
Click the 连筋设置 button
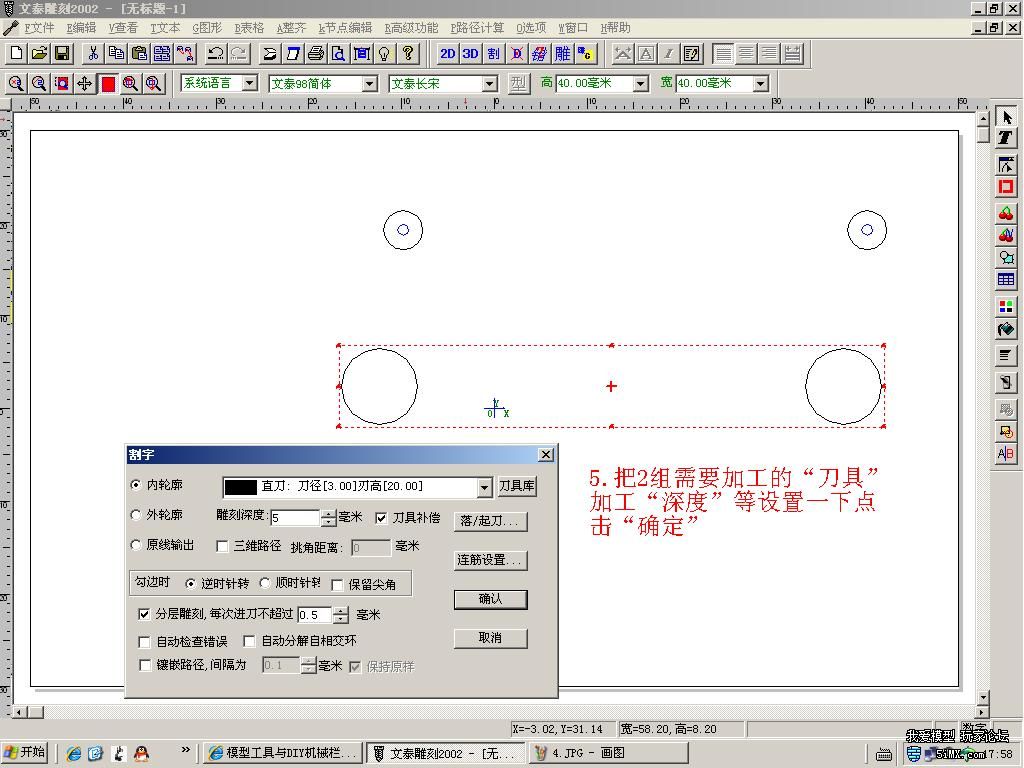(x=490, y=560)
